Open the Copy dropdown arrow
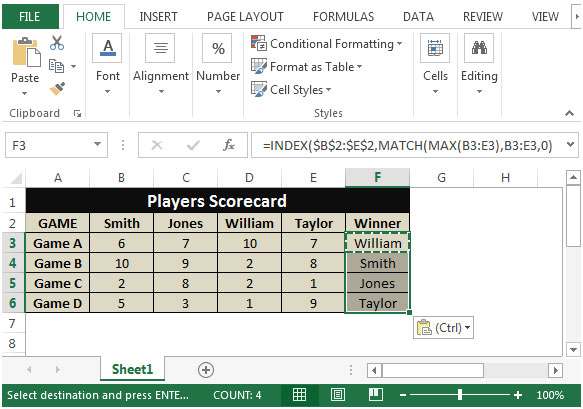 pos(74,67)
